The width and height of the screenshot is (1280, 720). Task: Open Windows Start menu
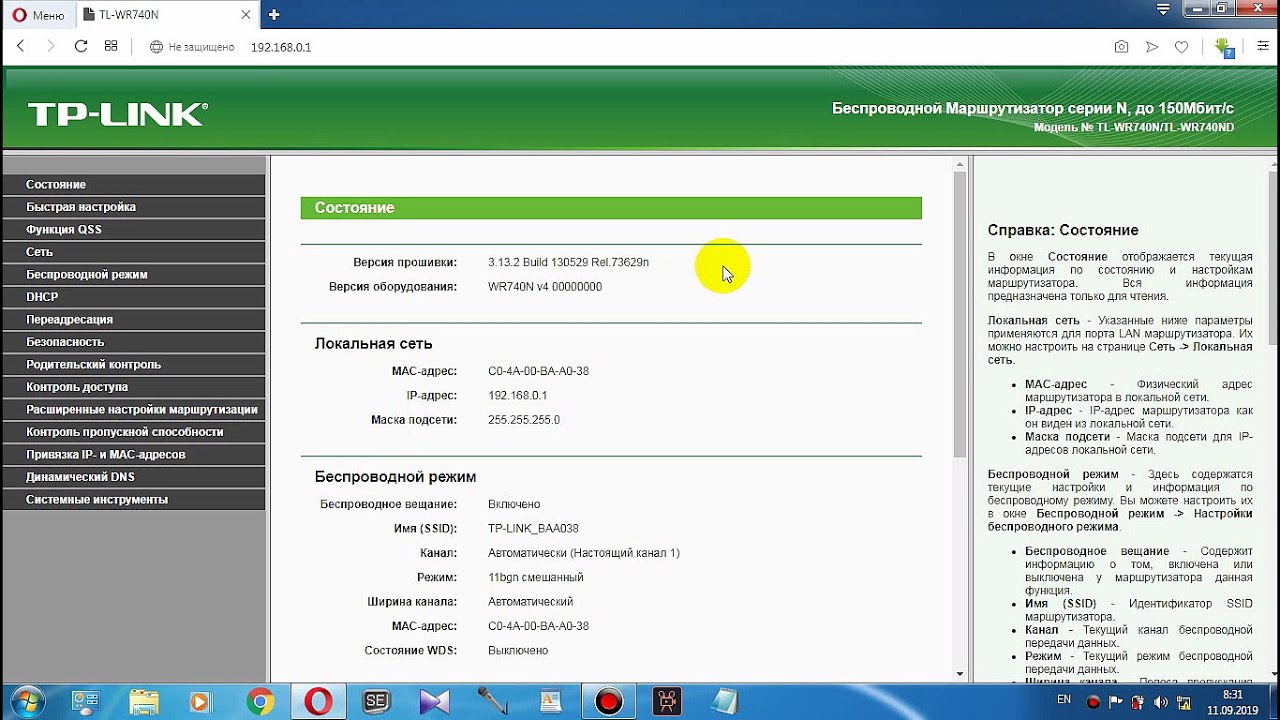pyautogui.click(x=26, y=700)
